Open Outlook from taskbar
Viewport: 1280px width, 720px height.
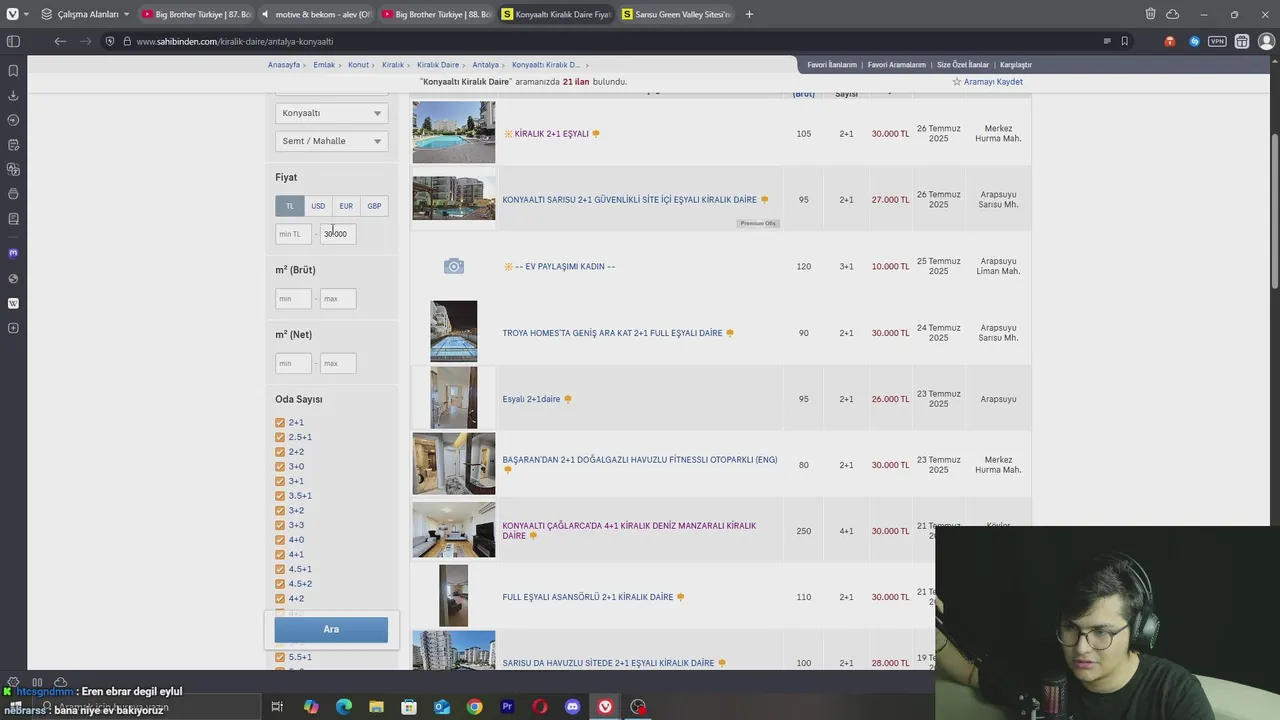pyautogui.click(x=441, y=707)
